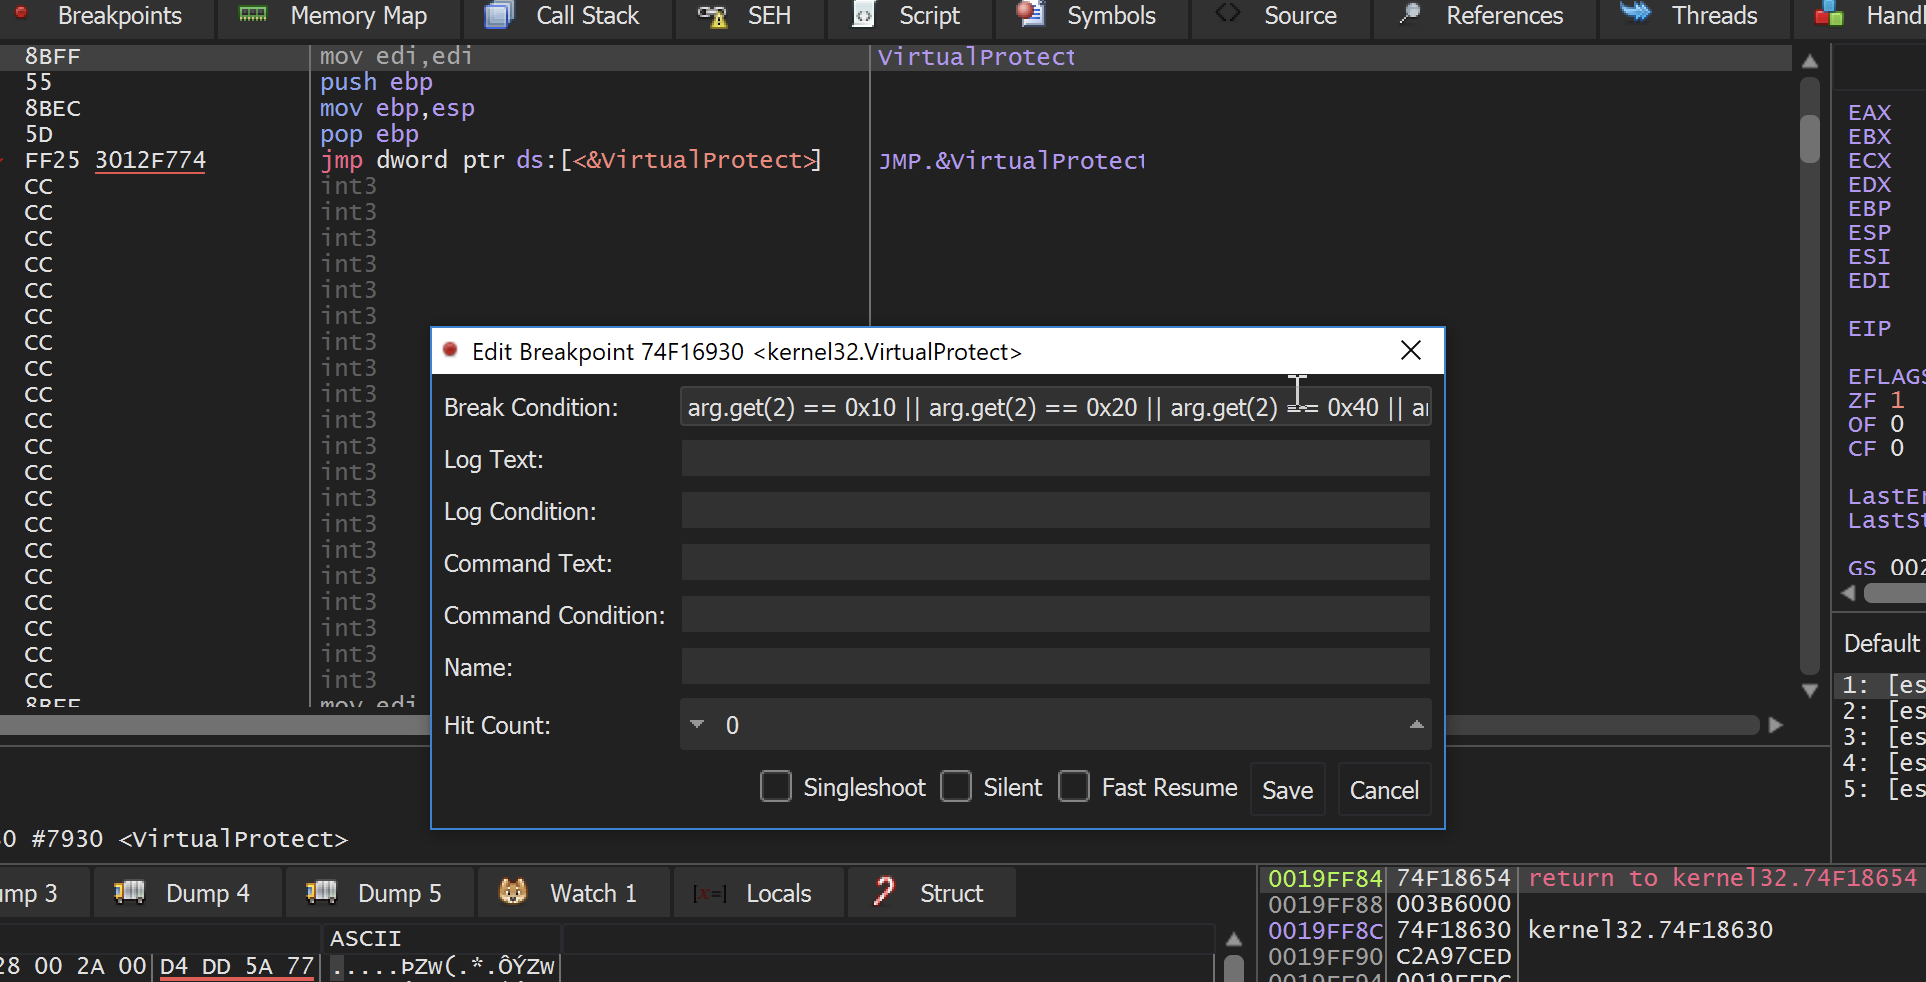Focus the Command Text field
This screenshot has height=982, width=1926.
tap(1056, 564)
